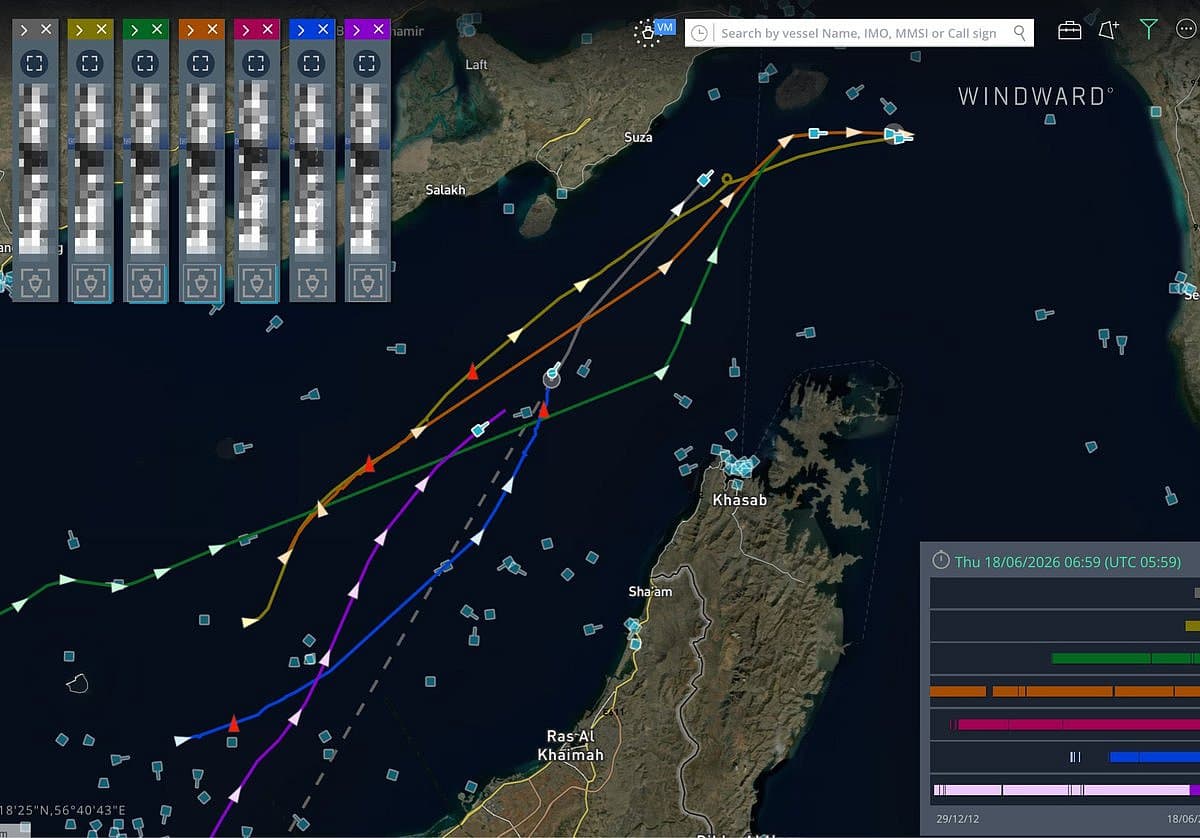
Task: Close the olive vessel card
Action: [x=101, y=30]
